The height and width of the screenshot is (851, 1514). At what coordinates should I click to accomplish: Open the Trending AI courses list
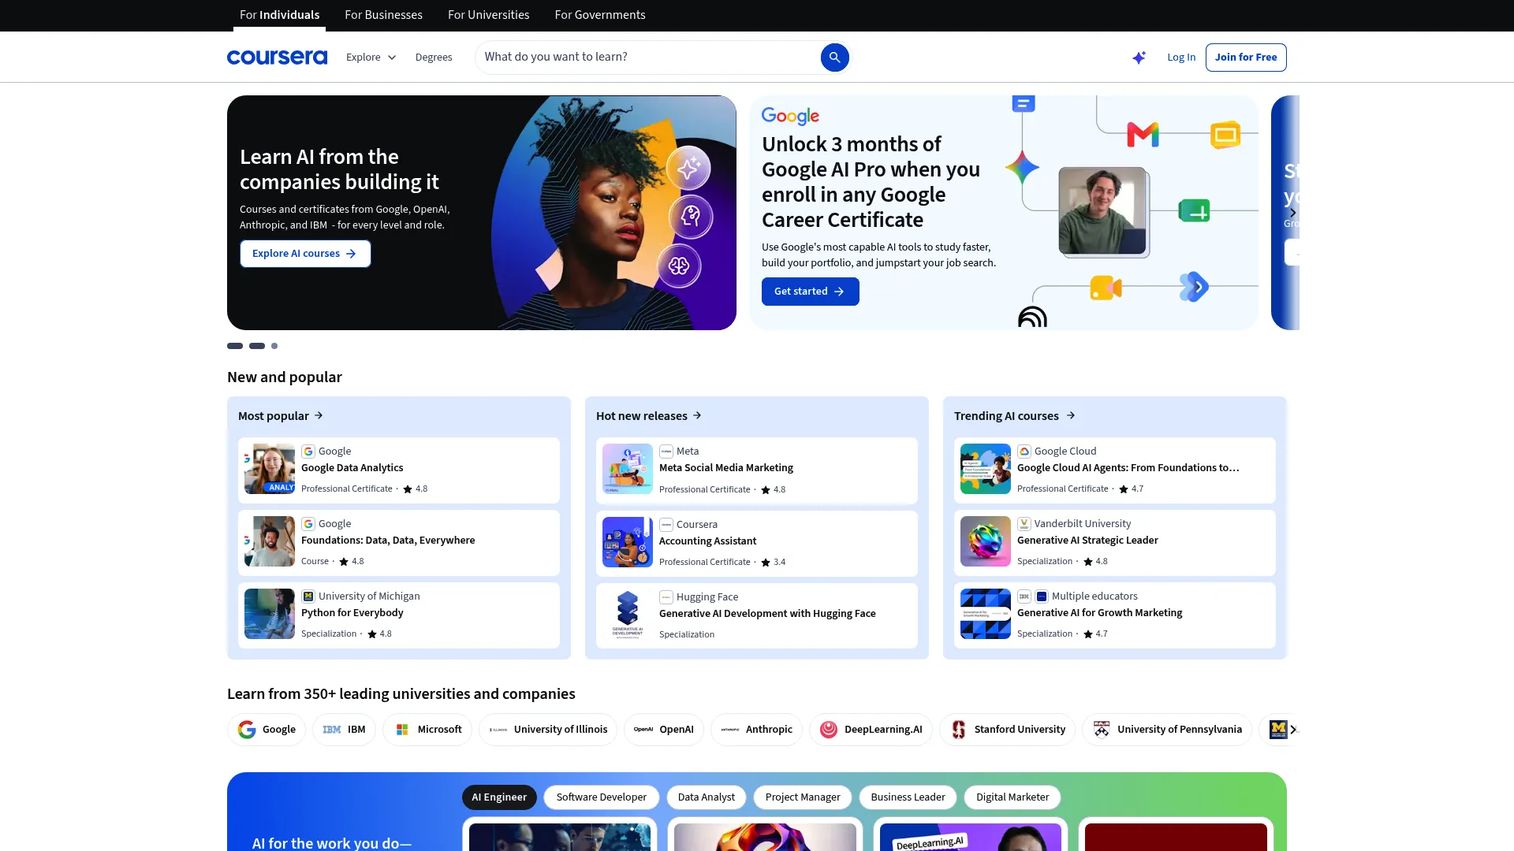pos(1015,416)
